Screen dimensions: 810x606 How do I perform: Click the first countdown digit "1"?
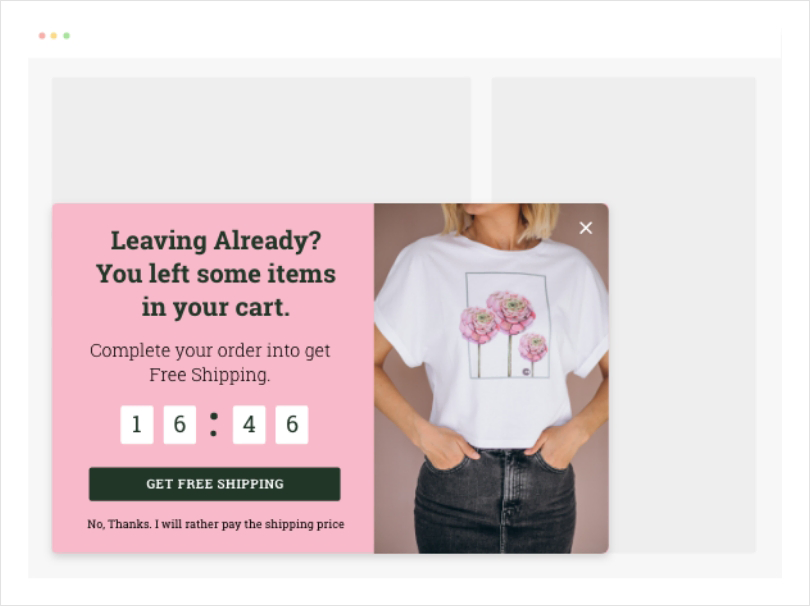(x=137, y=425)
